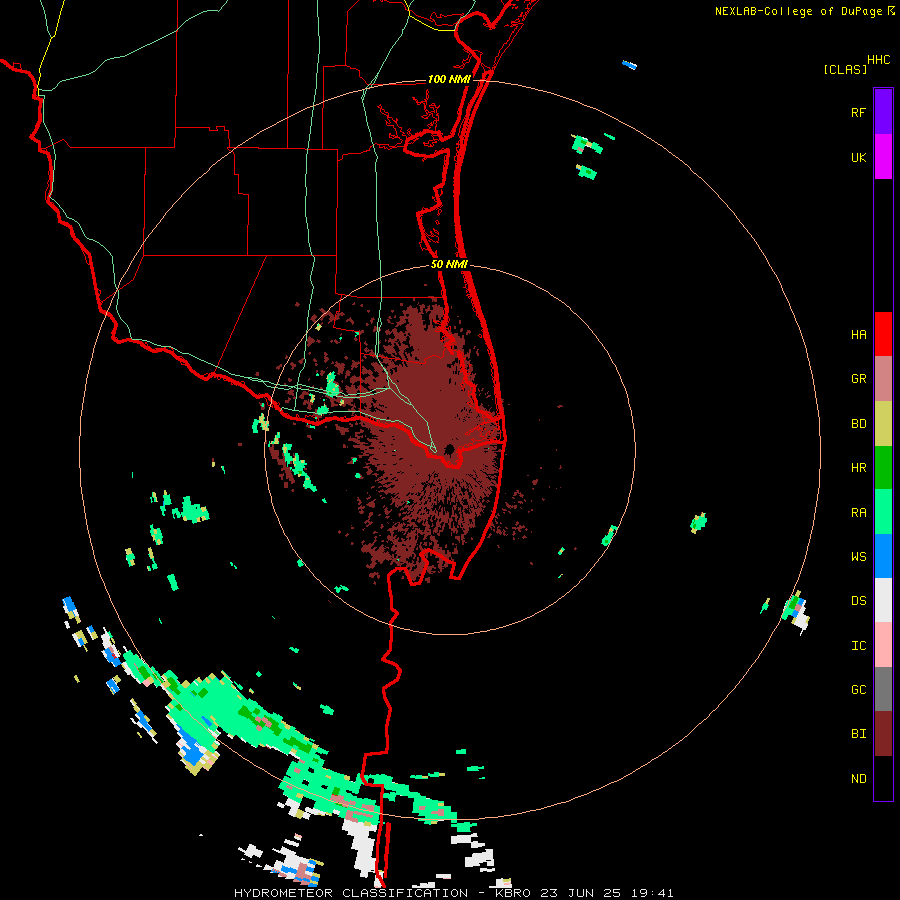The width and height of the screenshot is (900, 900).
Task: Click the BD yellow legend swatch
Action: pyautogui.click(x=883, y=423)
